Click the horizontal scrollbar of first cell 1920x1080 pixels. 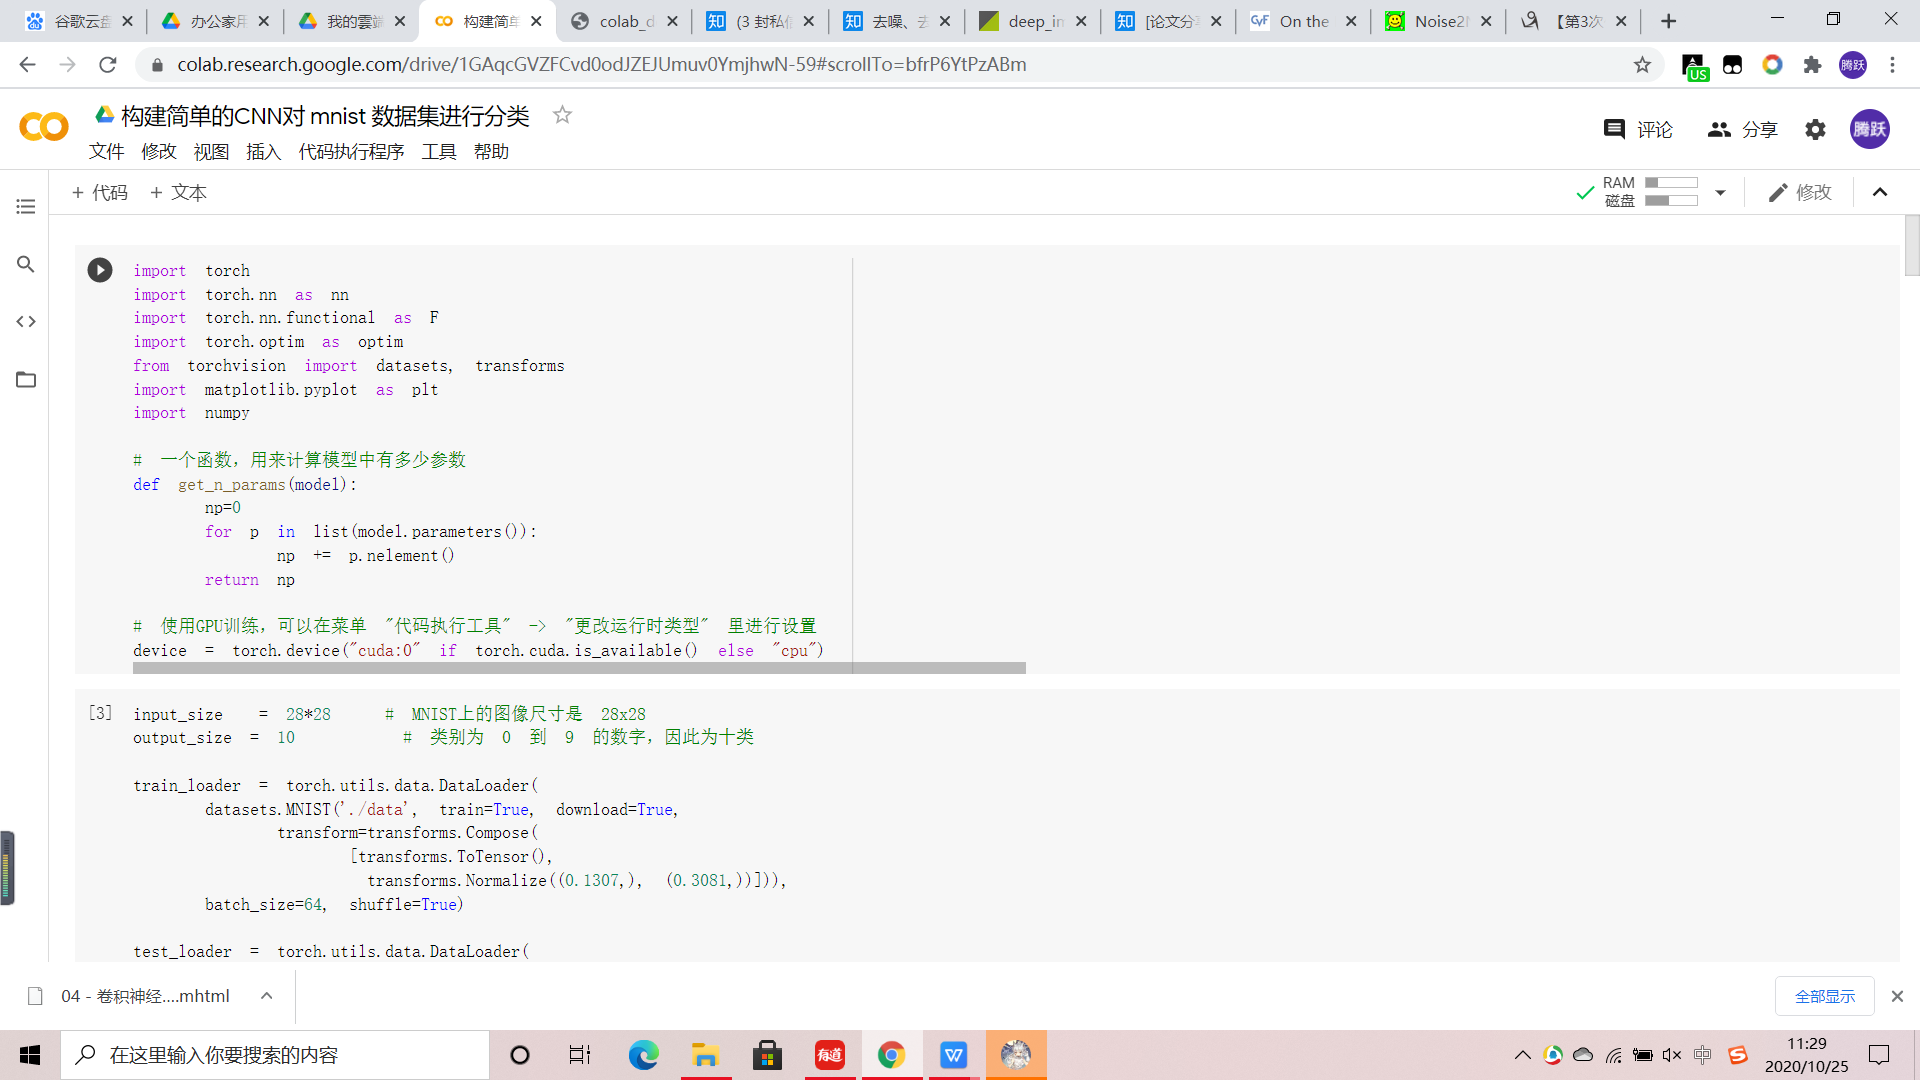pos(578,668)
